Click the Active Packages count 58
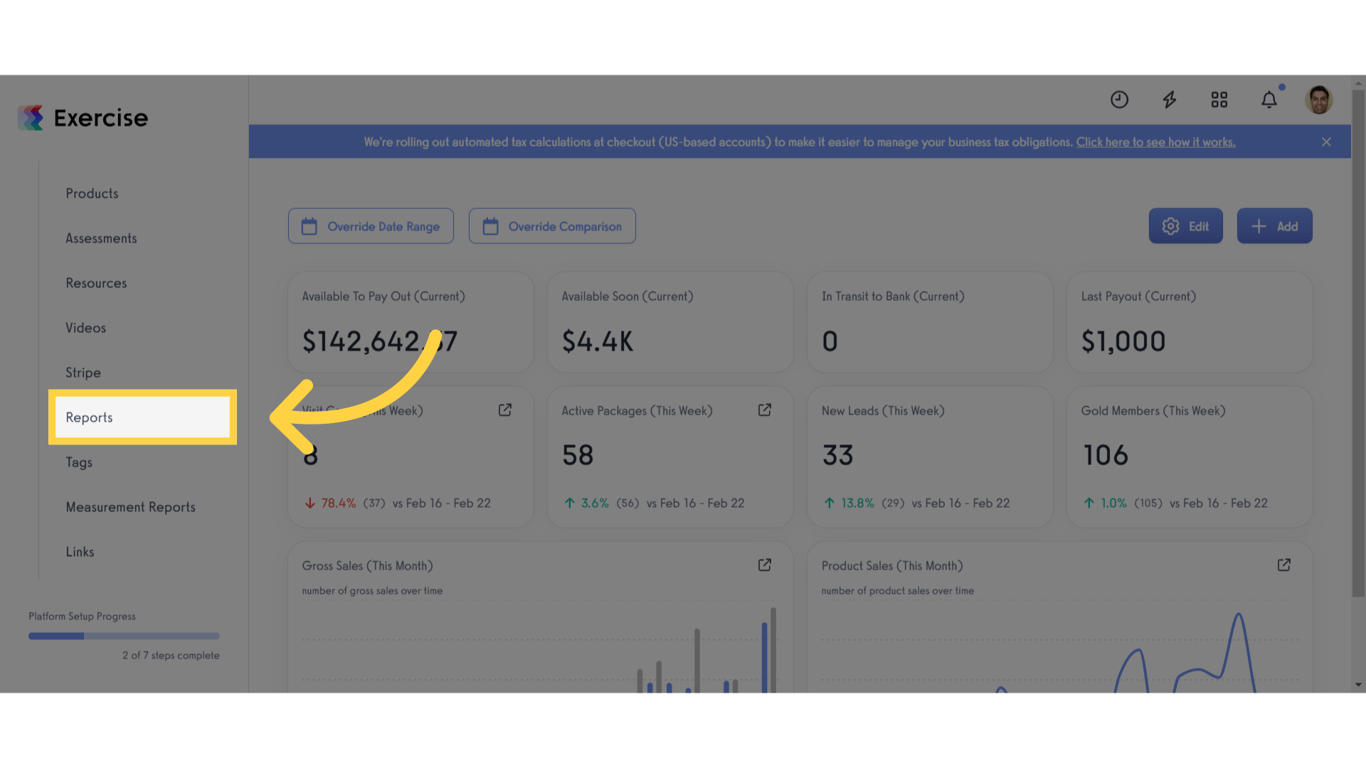Viewport: 1366px width, 768px height. click(x=578, y=455)
